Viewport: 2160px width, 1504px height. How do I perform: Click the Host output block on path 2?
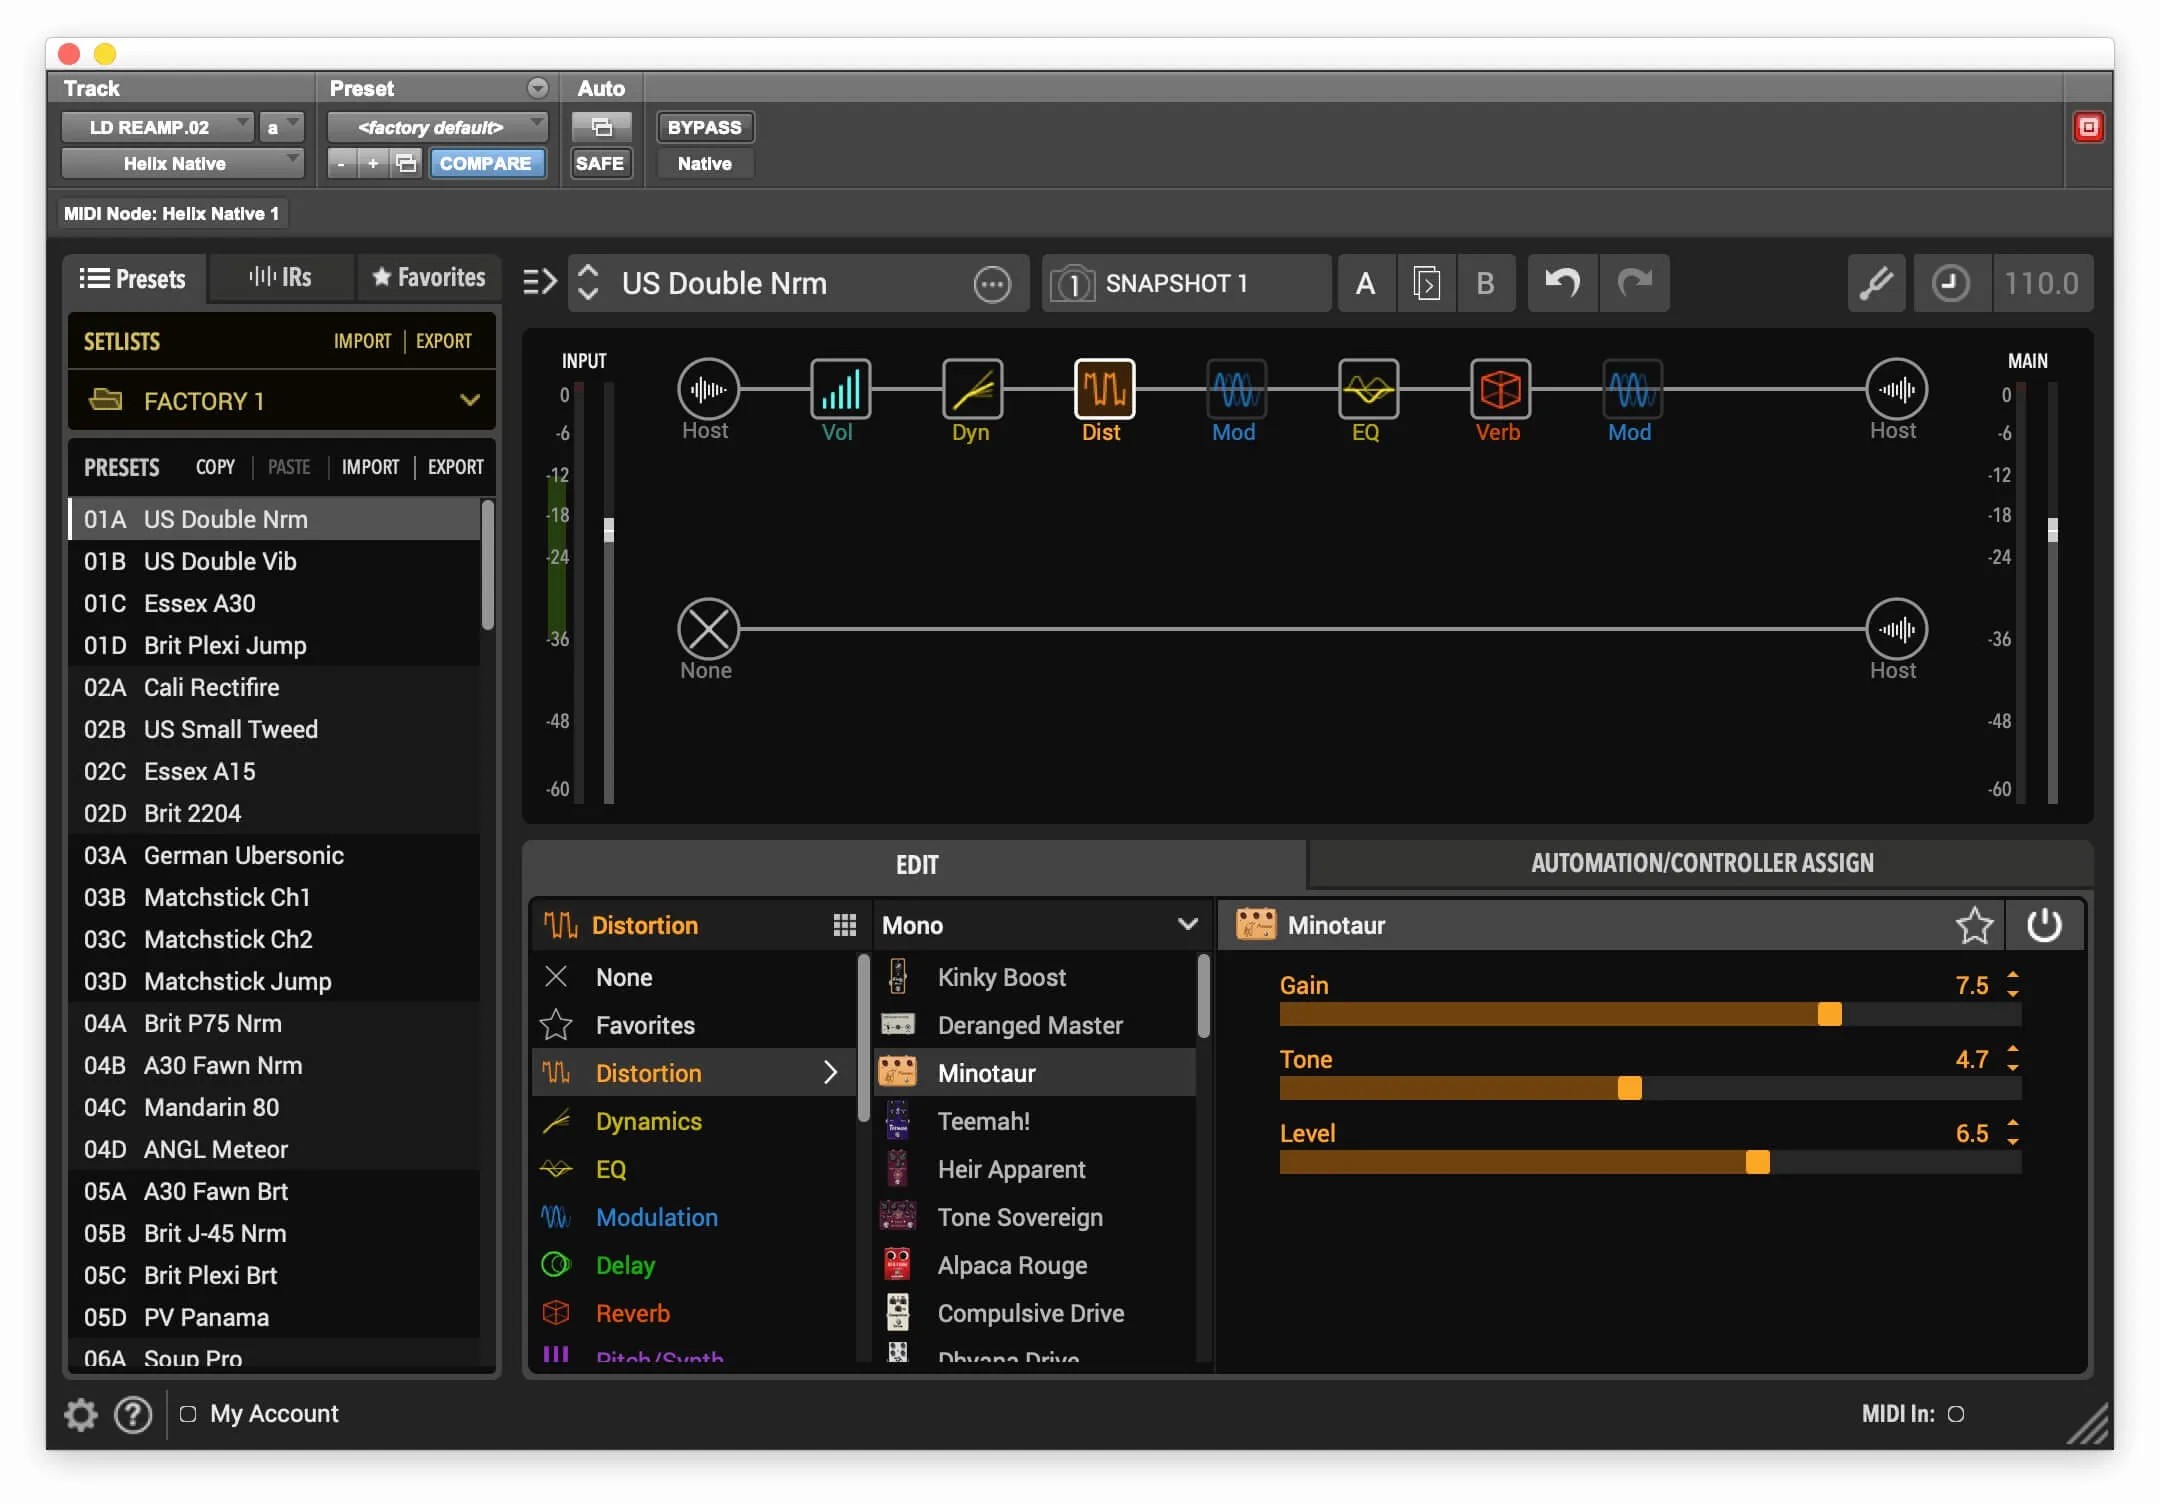(x=1896, y=629)
